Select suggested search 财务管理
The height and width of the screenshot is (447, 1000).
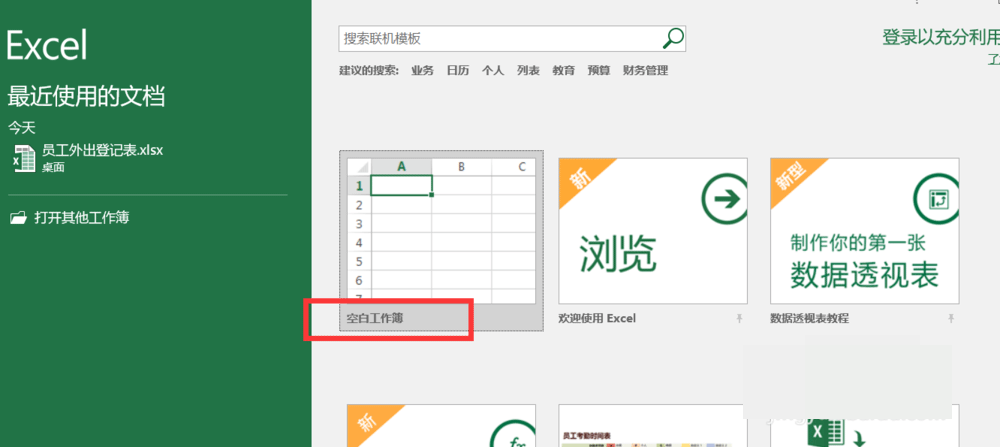click(x=645, y=71)
